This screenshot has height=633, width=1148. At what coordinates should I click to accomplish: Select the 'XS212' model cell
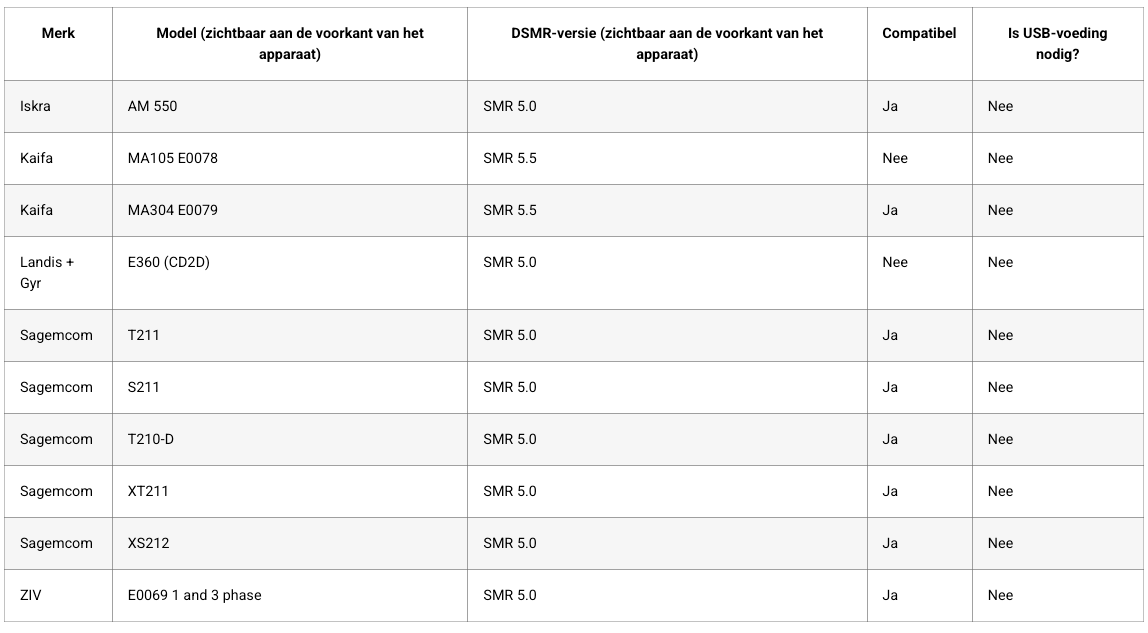148,543
